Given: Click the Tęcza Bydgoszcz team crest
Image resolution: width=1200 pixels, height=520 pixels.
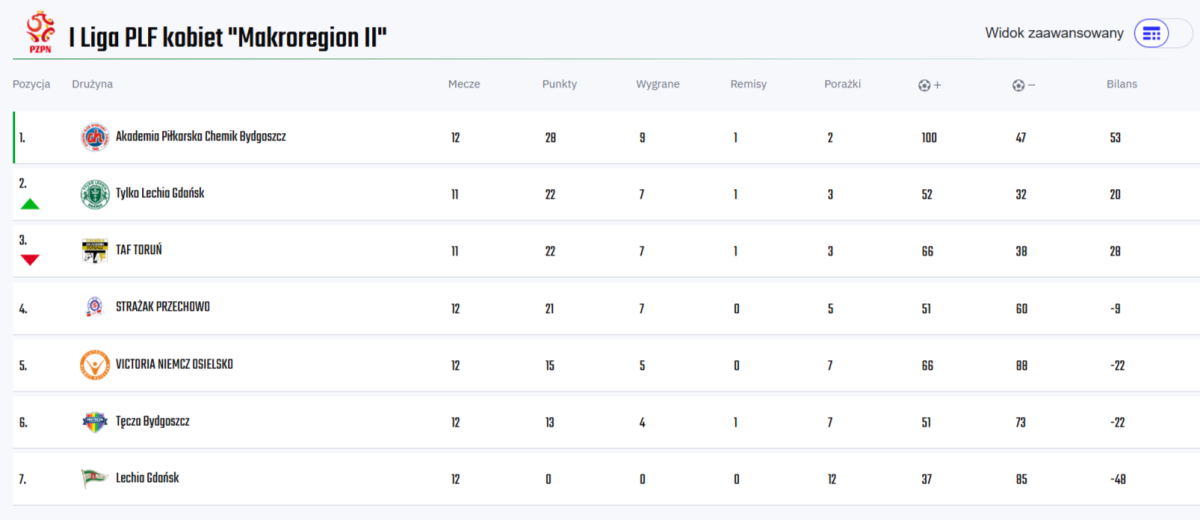Looking at the screenshot, I should 95,422.
